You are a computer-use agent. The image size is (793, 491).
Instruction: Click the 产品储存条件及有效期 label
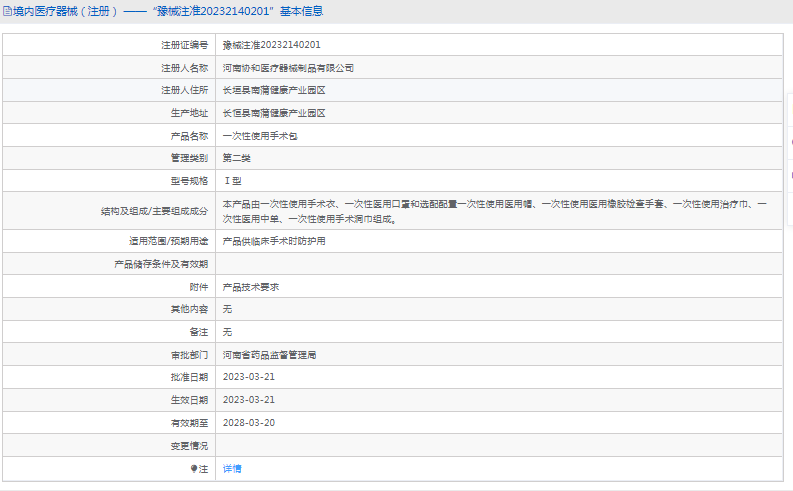click(161, 264)
